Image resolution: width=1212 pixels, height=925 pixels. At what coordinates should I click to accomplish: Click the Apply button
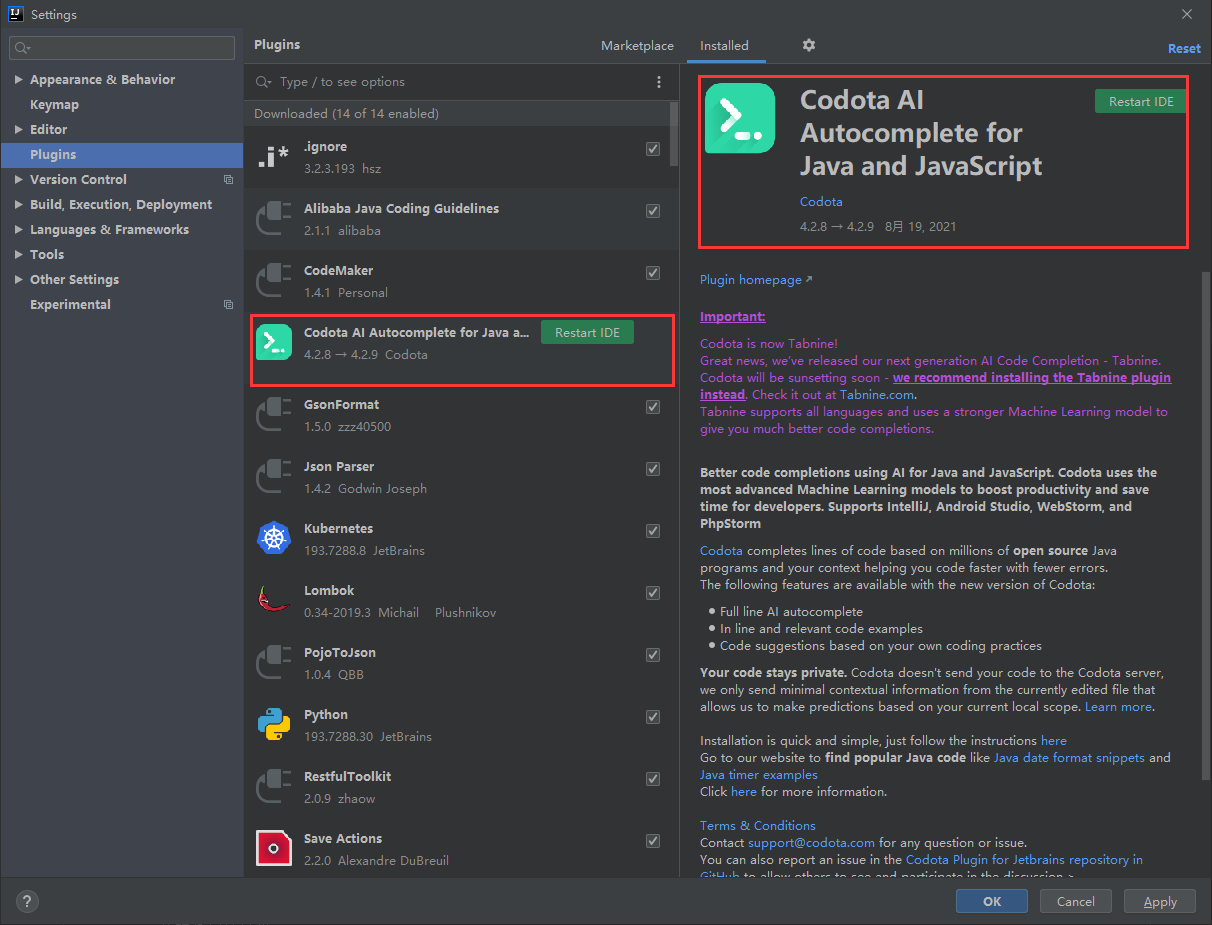click(x=1160, y=901)
